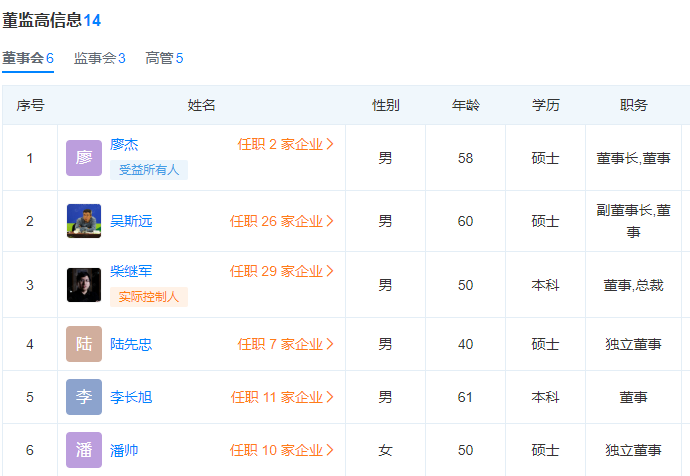690x476 pixels.
Task: Expand 任职 11 家企业 for 李长旭
Action: pos(282,397)
